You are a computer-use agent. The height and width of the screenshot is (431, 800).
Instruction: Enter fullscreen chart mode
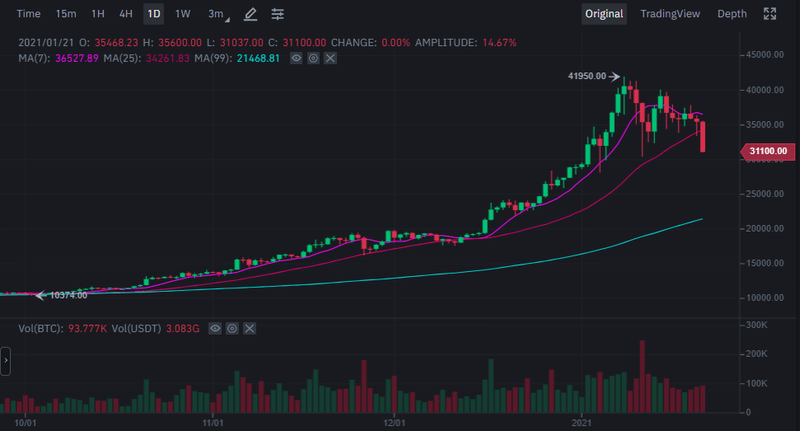click(x=771, y=14)
